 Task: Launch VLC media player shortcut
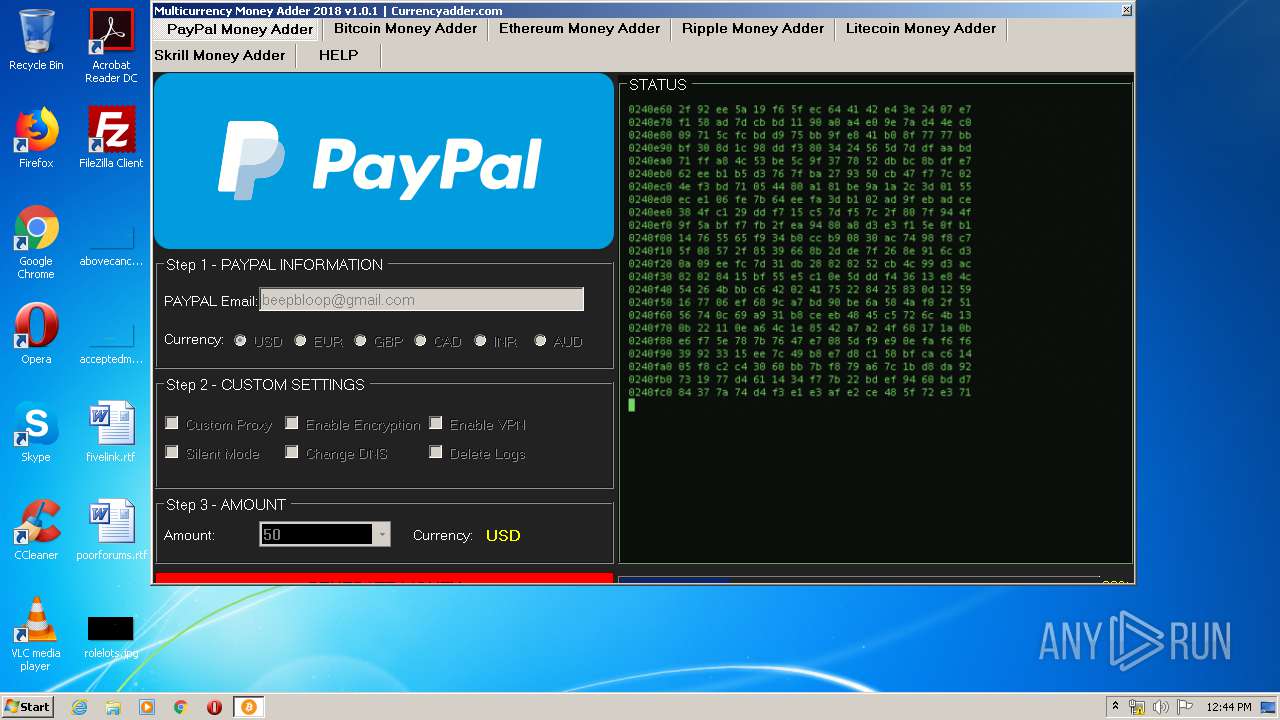pyautogui.click(x=36, y=634)
